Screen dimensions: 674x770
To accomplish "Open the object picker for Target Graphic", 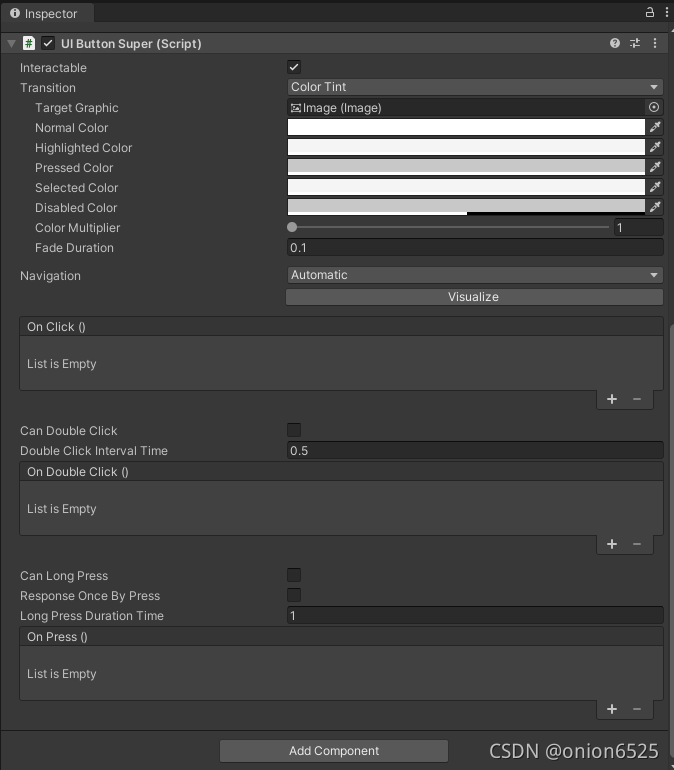I will point(654,107).
